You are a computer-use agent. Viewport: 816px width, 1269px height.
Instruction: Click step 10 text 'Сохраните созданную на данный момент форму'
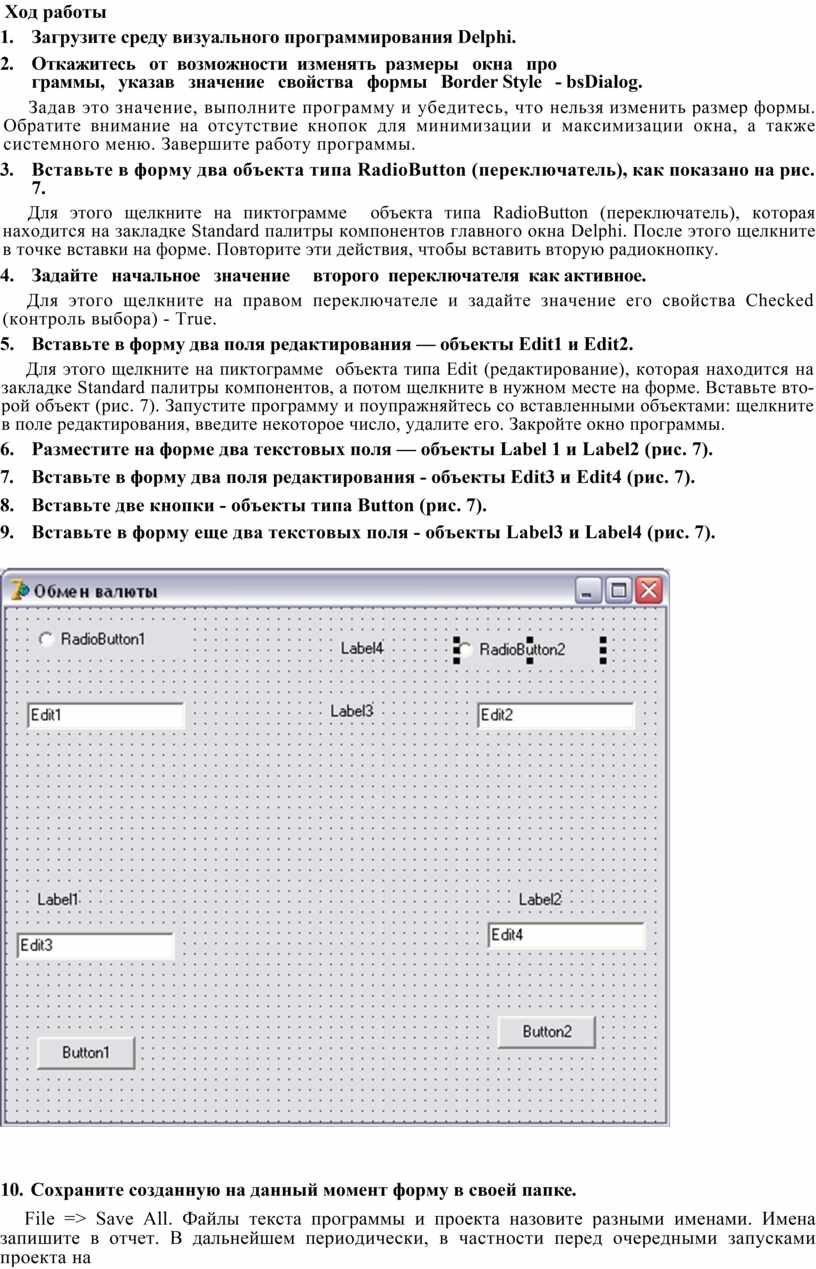[x=249, y=1190]
